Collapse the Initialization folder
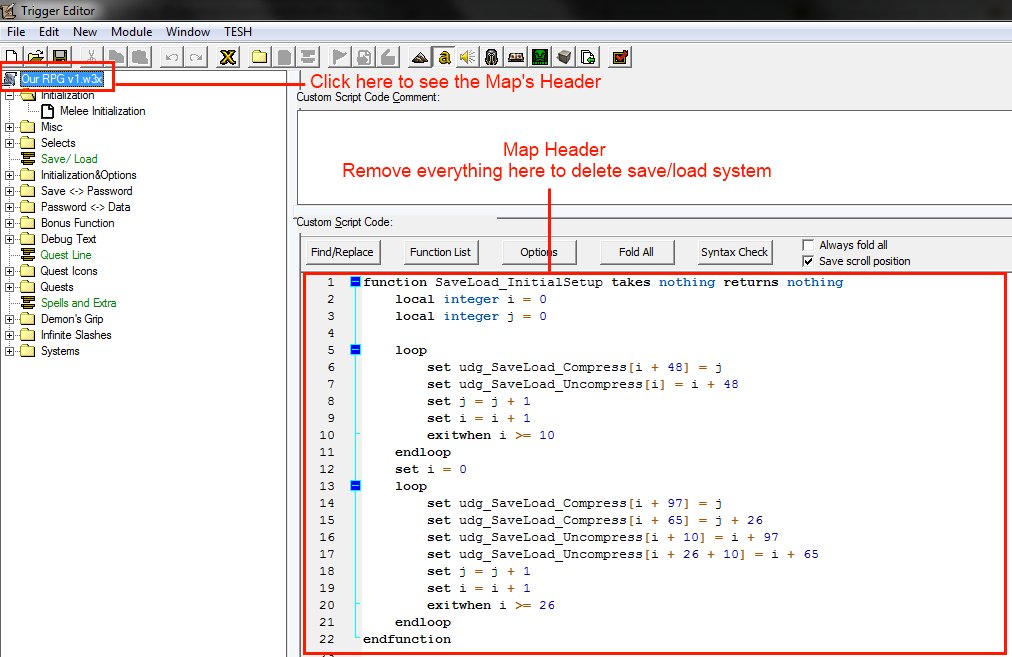Screen dimensions: 1012x657 click(10, 96)
